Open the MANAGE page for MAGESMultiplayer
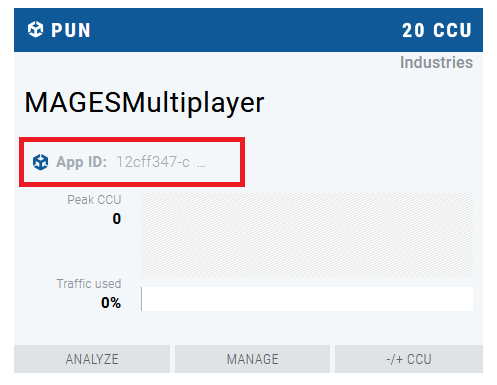497x385 pixels. coord(252,359)
